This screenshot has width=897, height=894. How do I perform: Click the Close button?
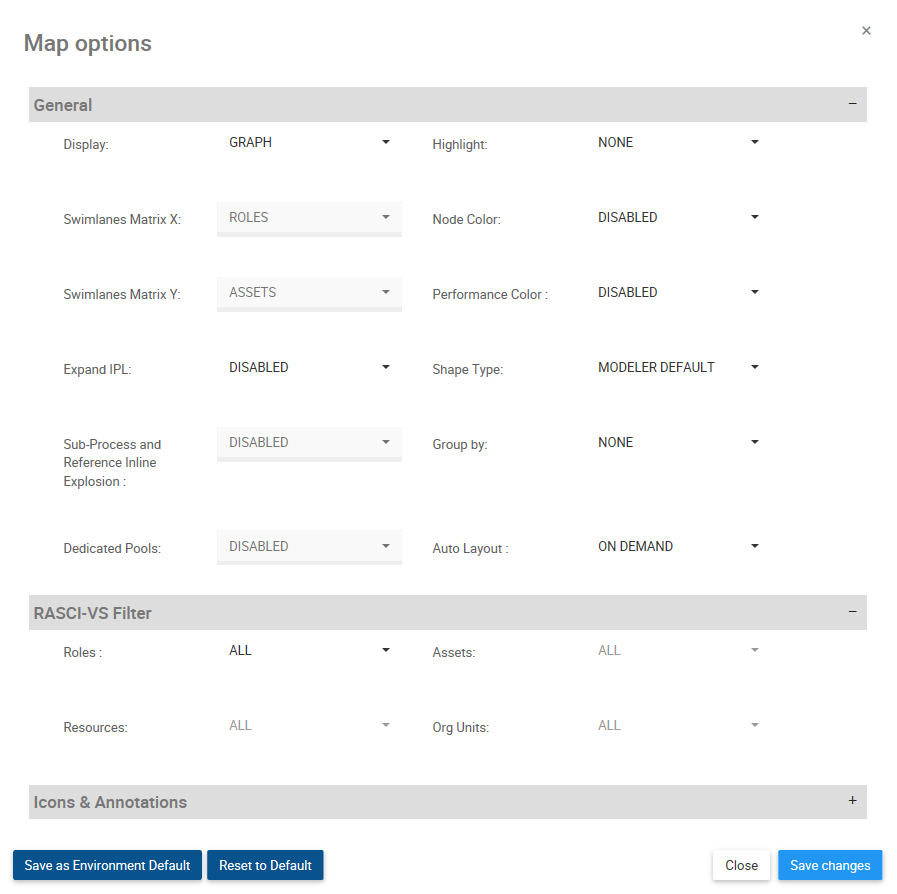741,865
